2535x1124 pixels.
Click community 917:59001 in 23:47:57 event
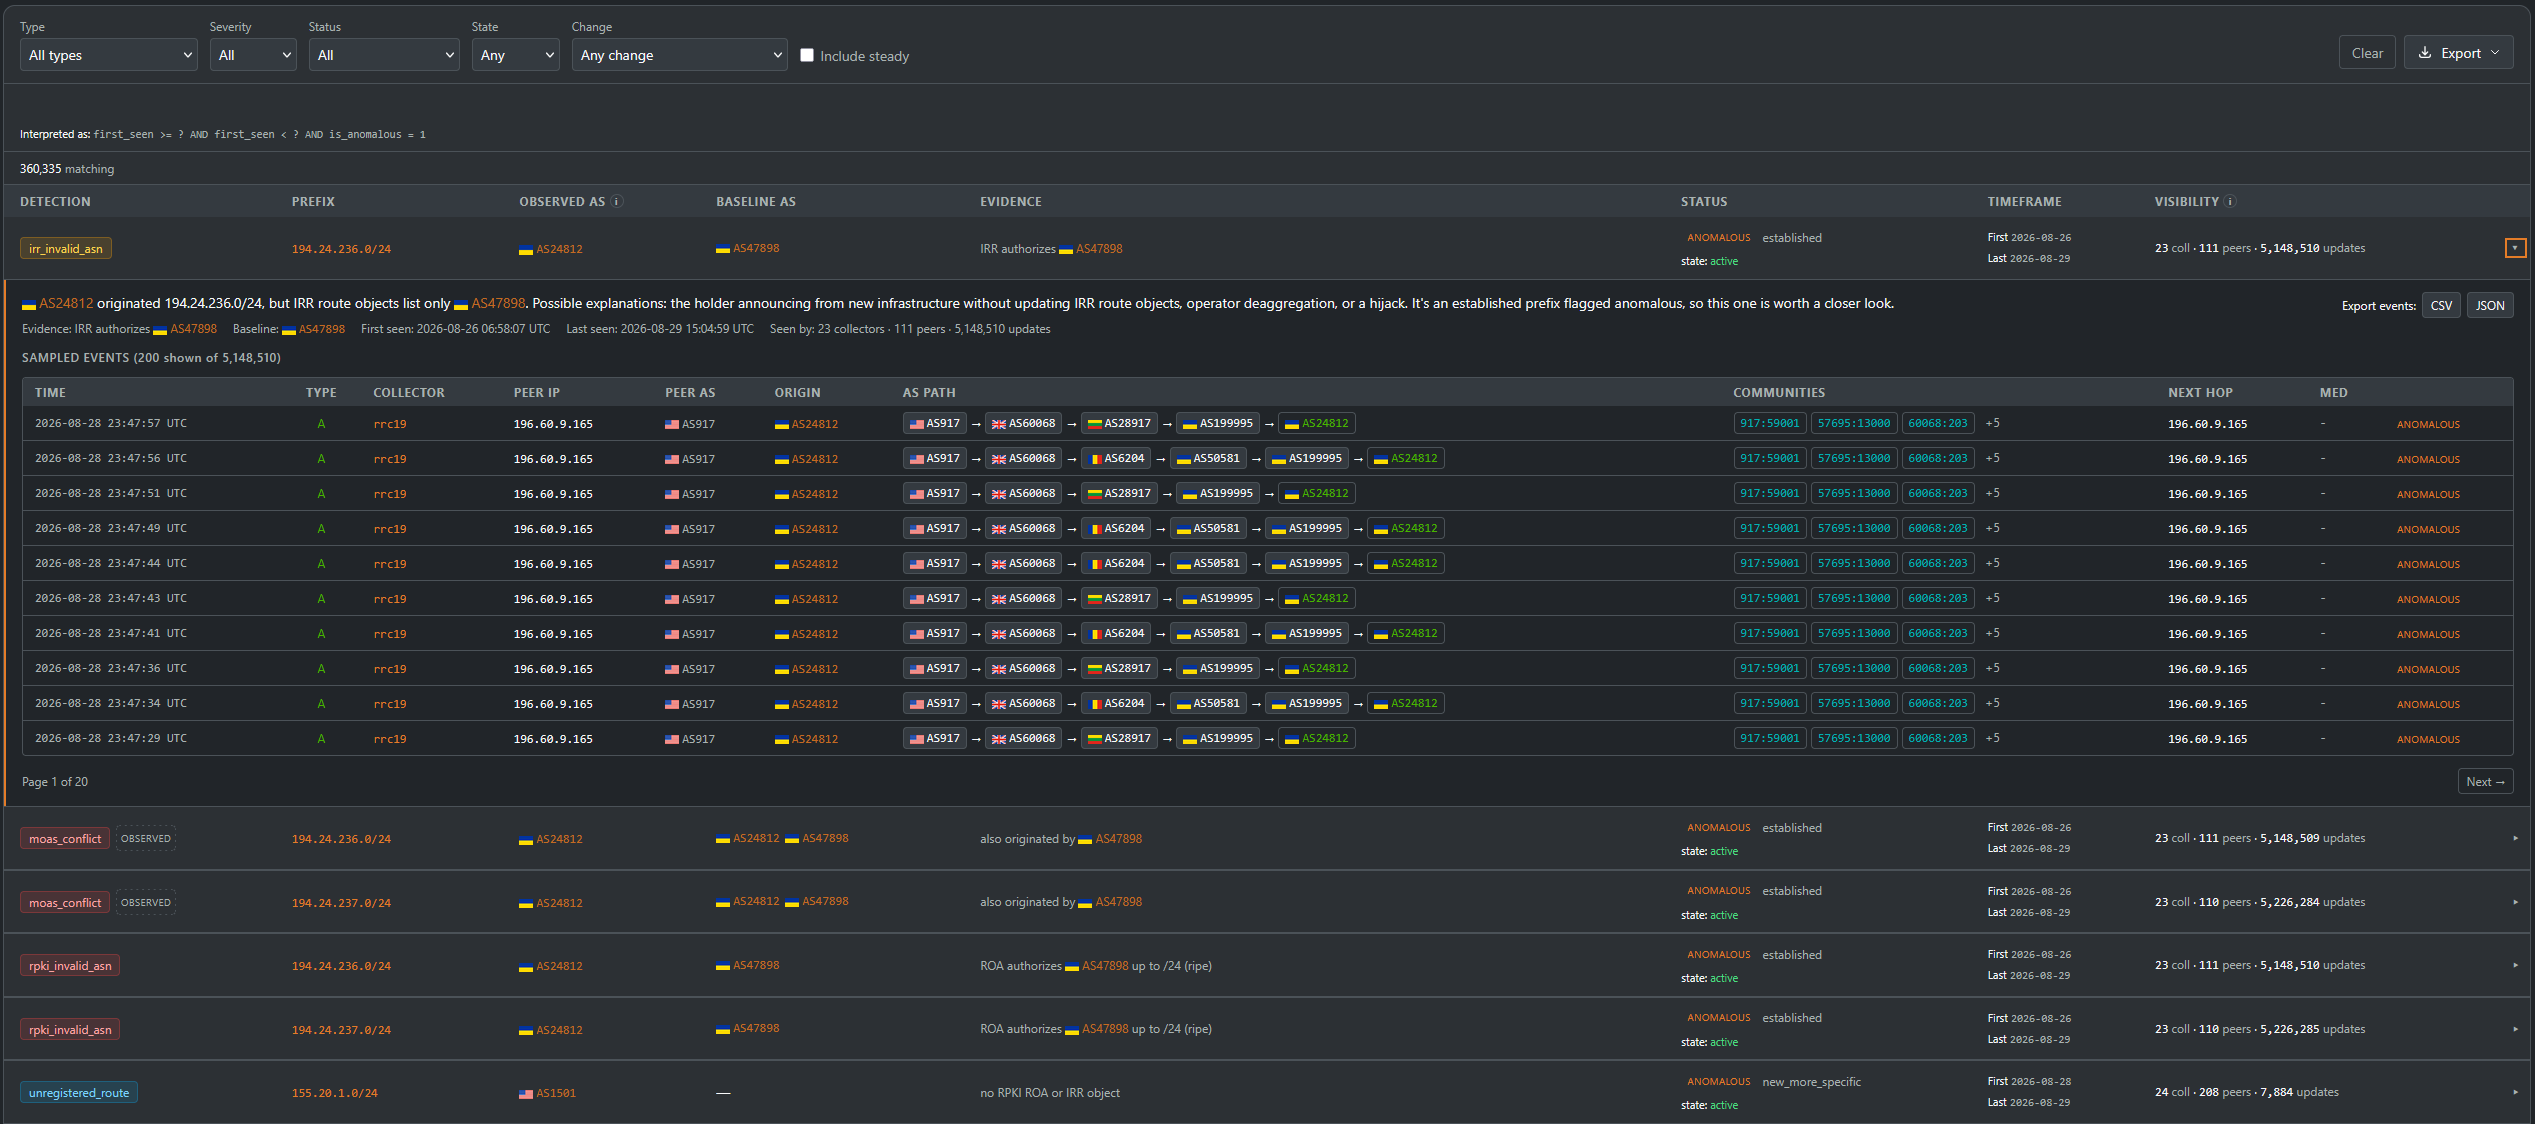point(1769,423)
